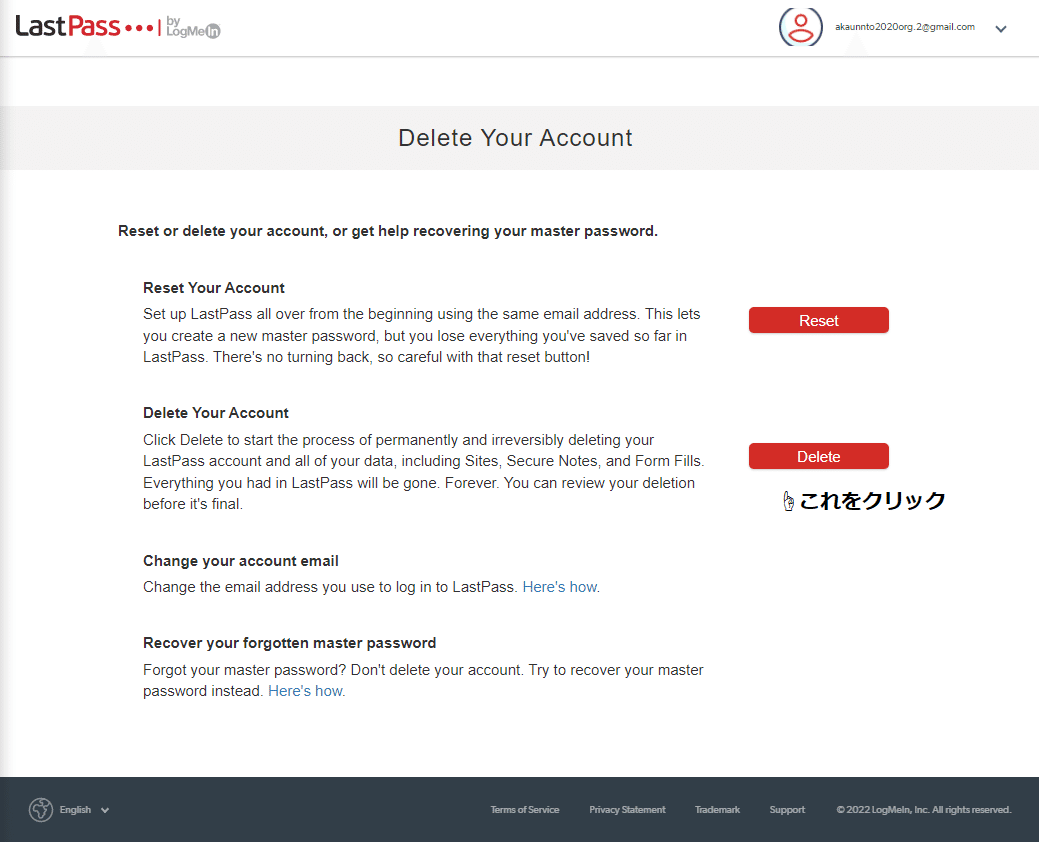
Task: Click the account email address
Action: tap(904, 26)
